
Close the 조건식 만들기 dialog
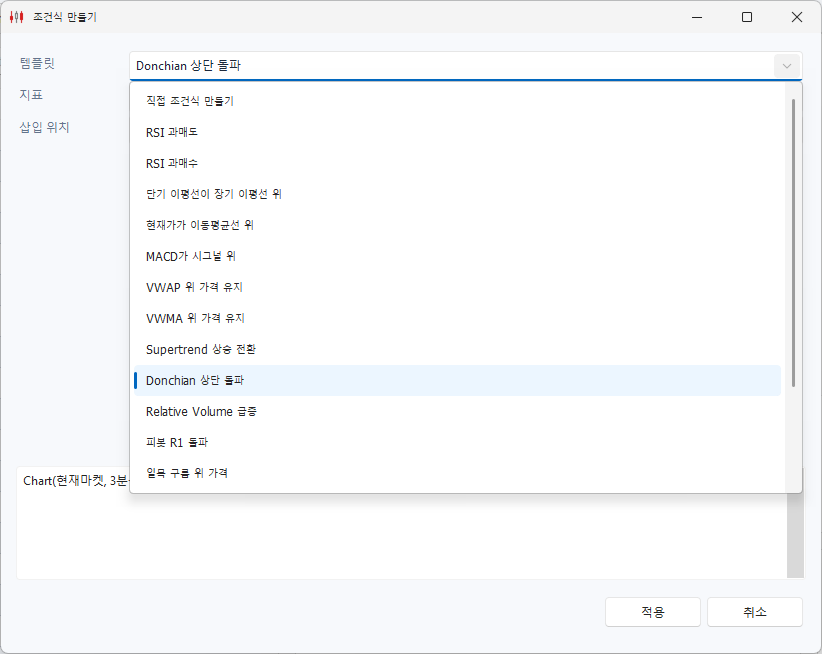pos(797,17)
